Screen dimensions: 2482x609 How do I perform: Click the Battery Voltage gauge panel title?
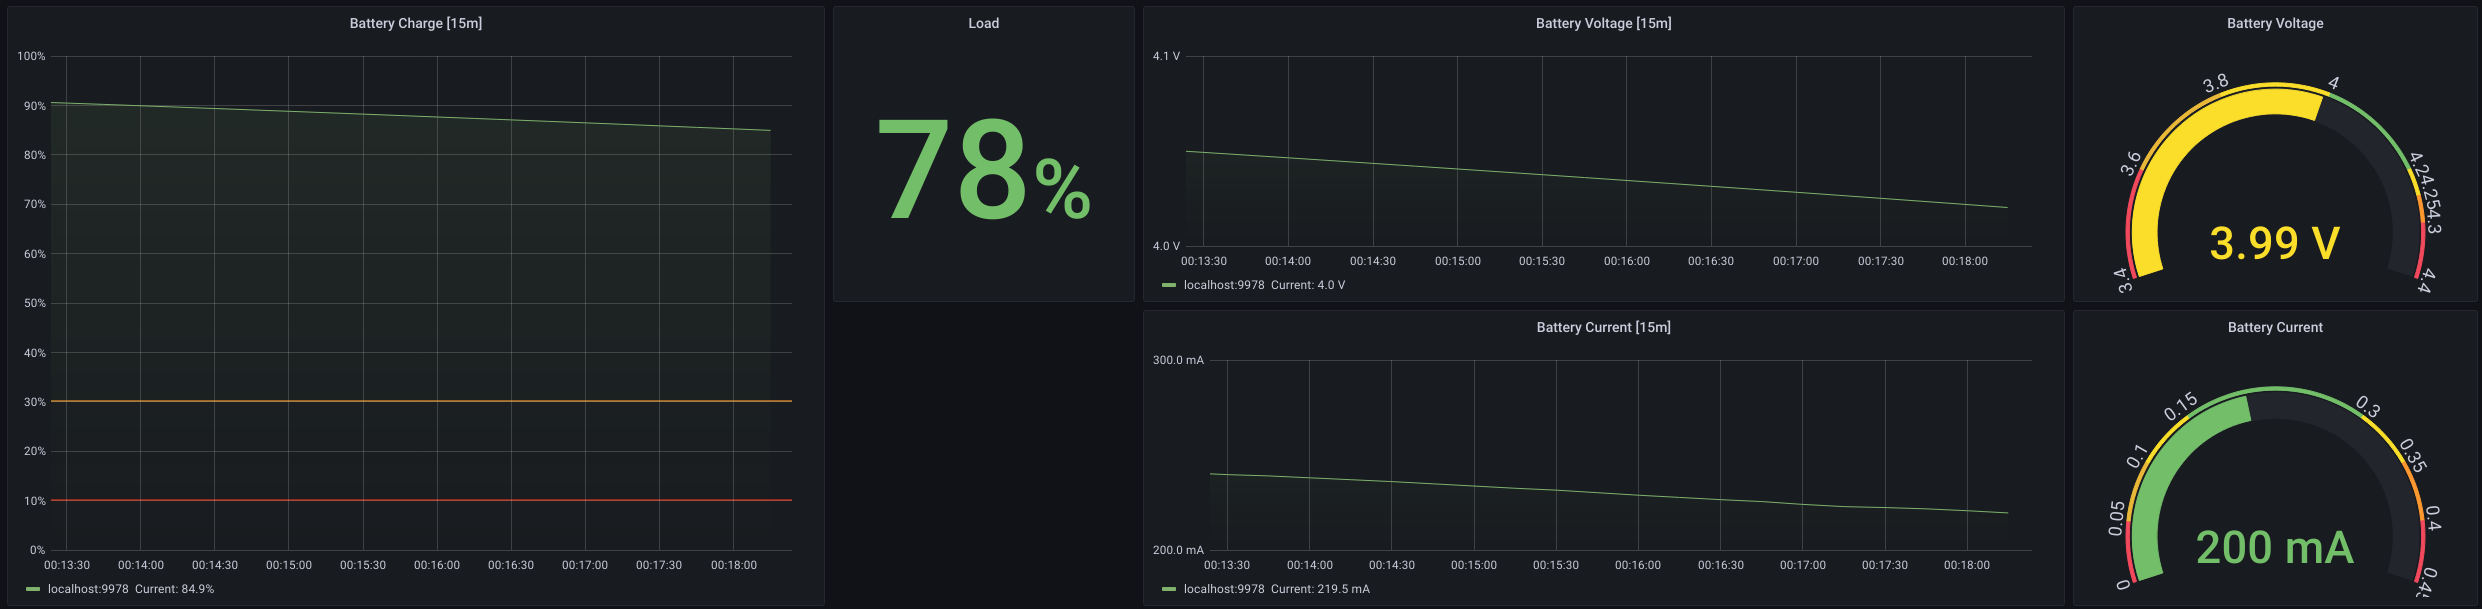2275,23
